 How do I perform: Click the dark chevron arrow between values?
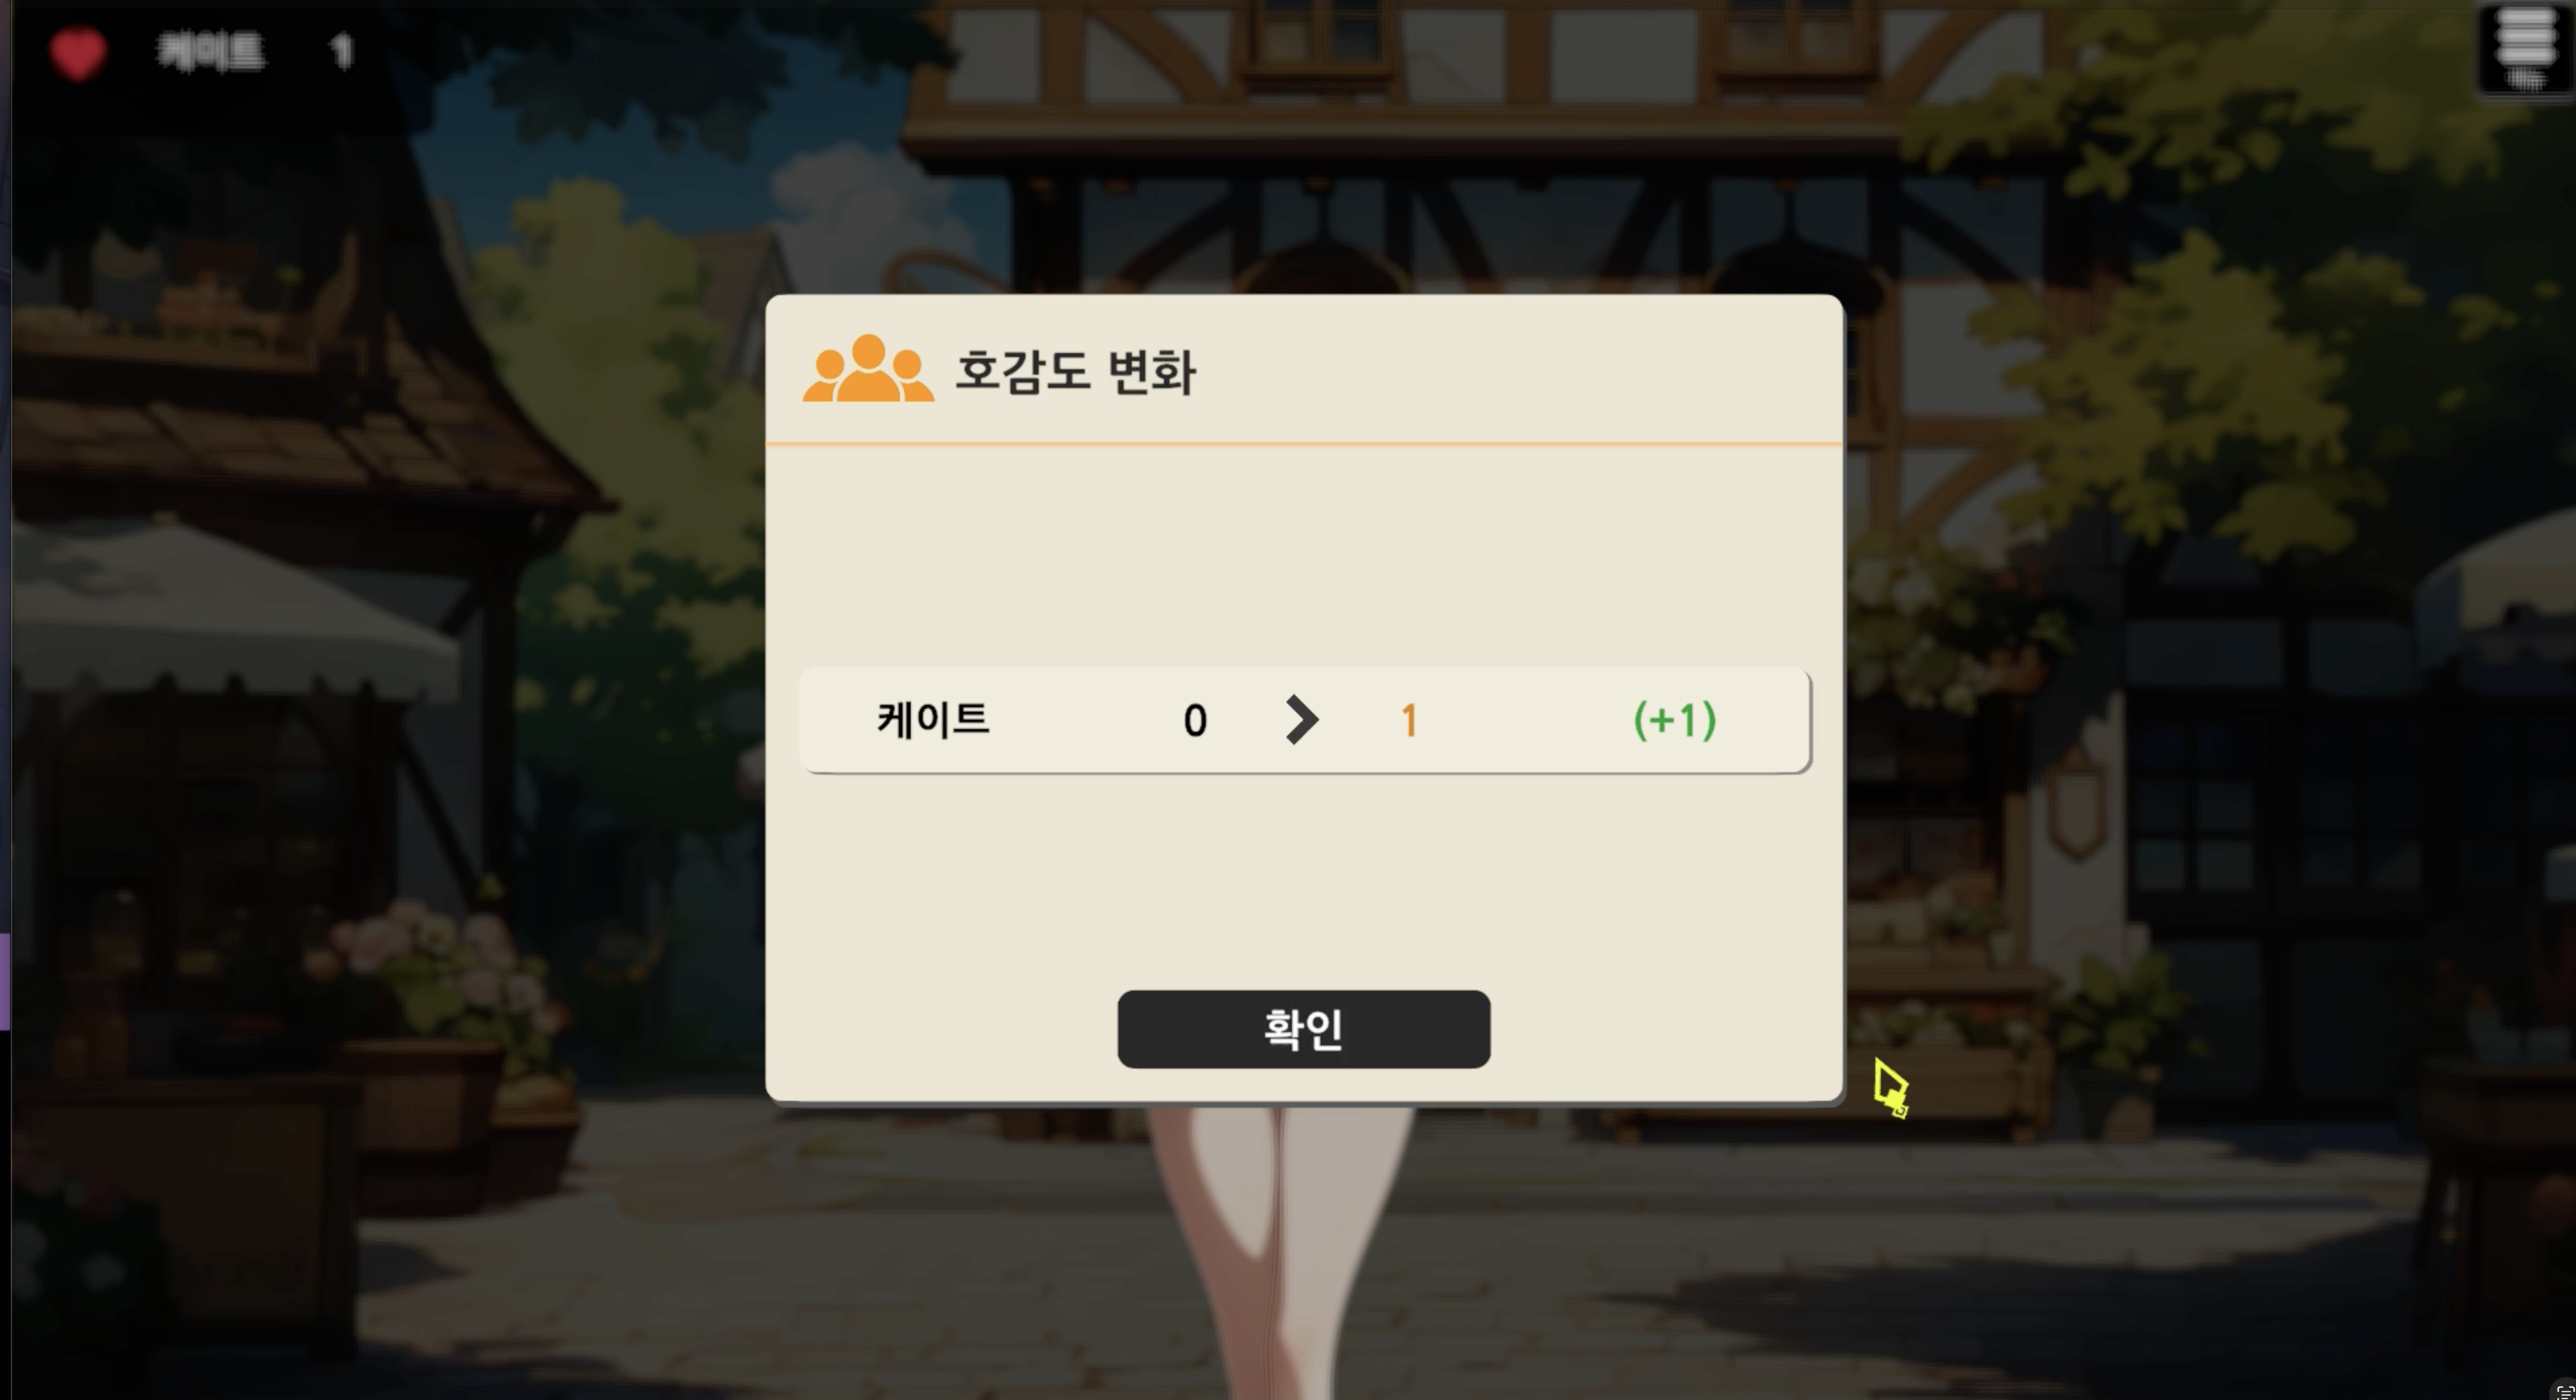(x=1301, y=720)
